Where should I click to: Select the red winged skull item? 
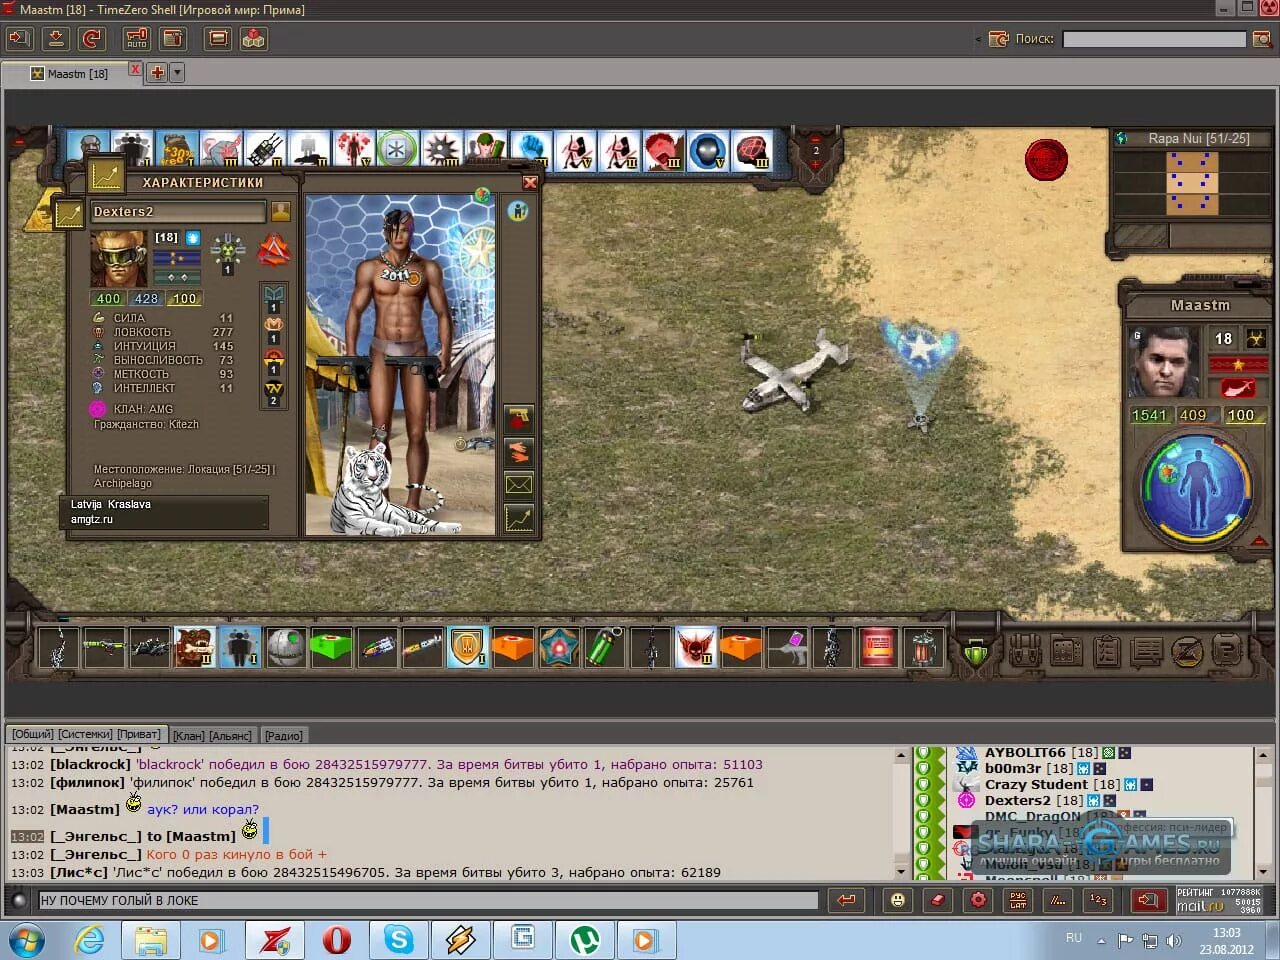695,648
